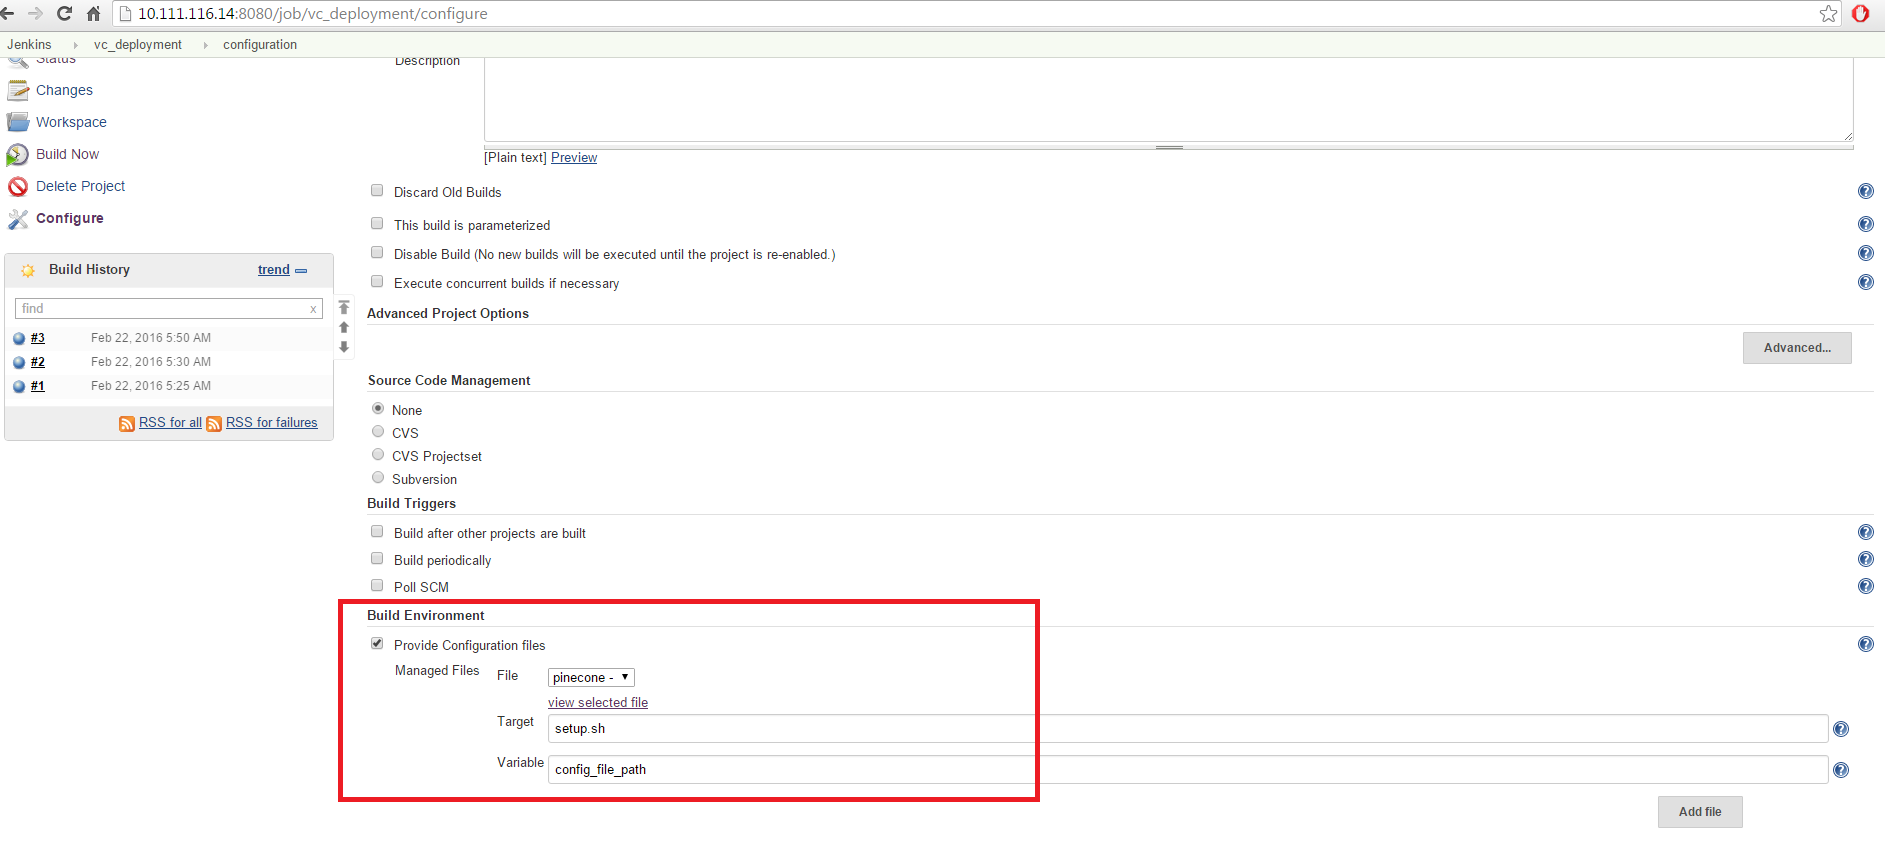This screenshot has width=1885, height=845.
Task: Click the browser reload page icon
Action: point(65,14)
